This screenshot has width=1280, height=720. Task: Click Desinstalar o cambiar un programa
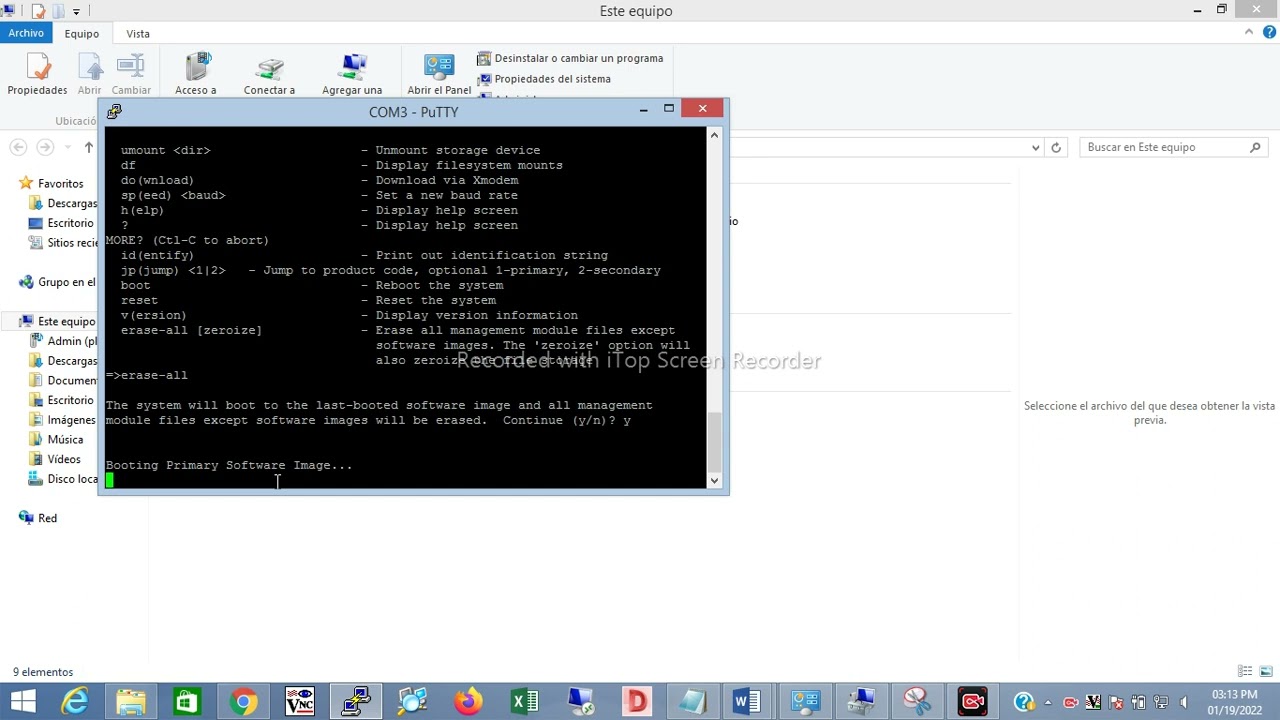(570, 58)
